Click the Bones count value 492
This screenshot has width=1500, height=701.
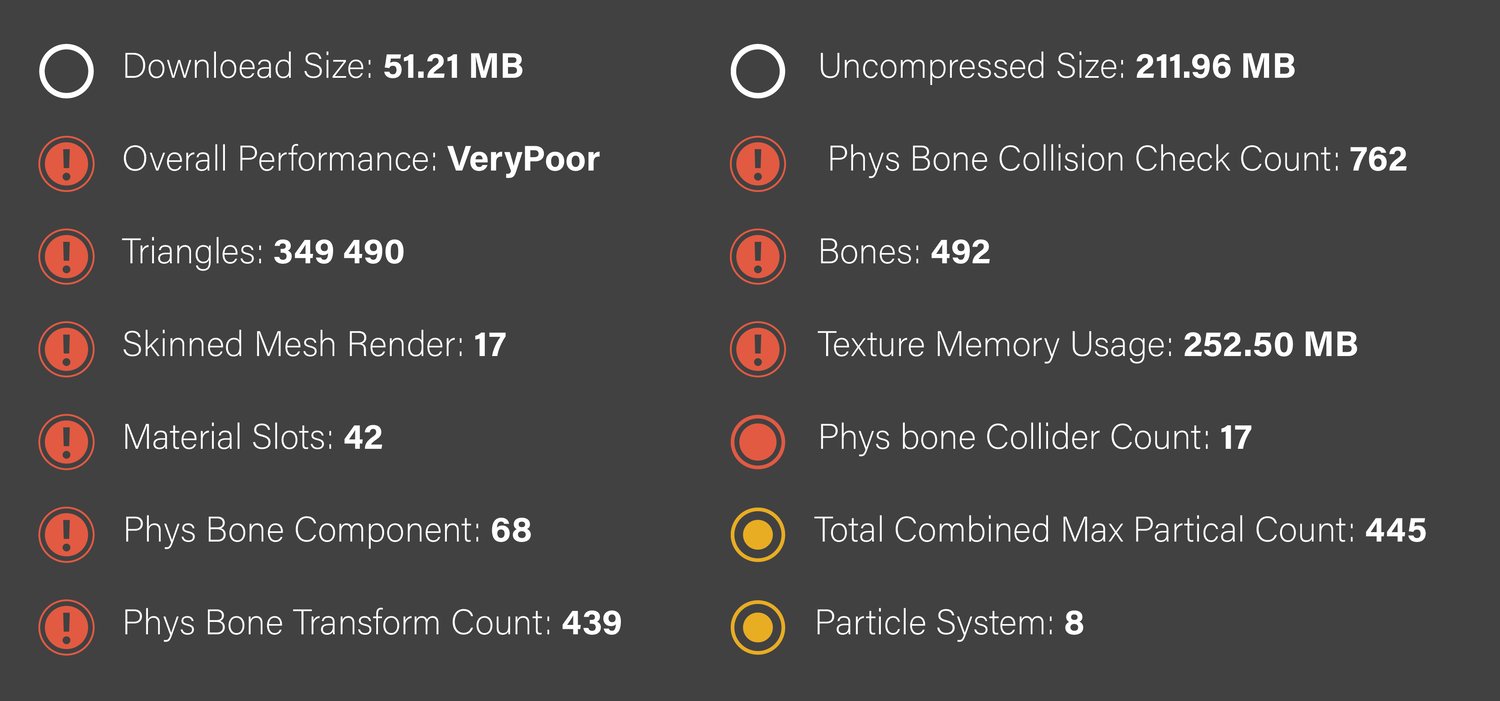pyautogui.click(x=960, y=252)
